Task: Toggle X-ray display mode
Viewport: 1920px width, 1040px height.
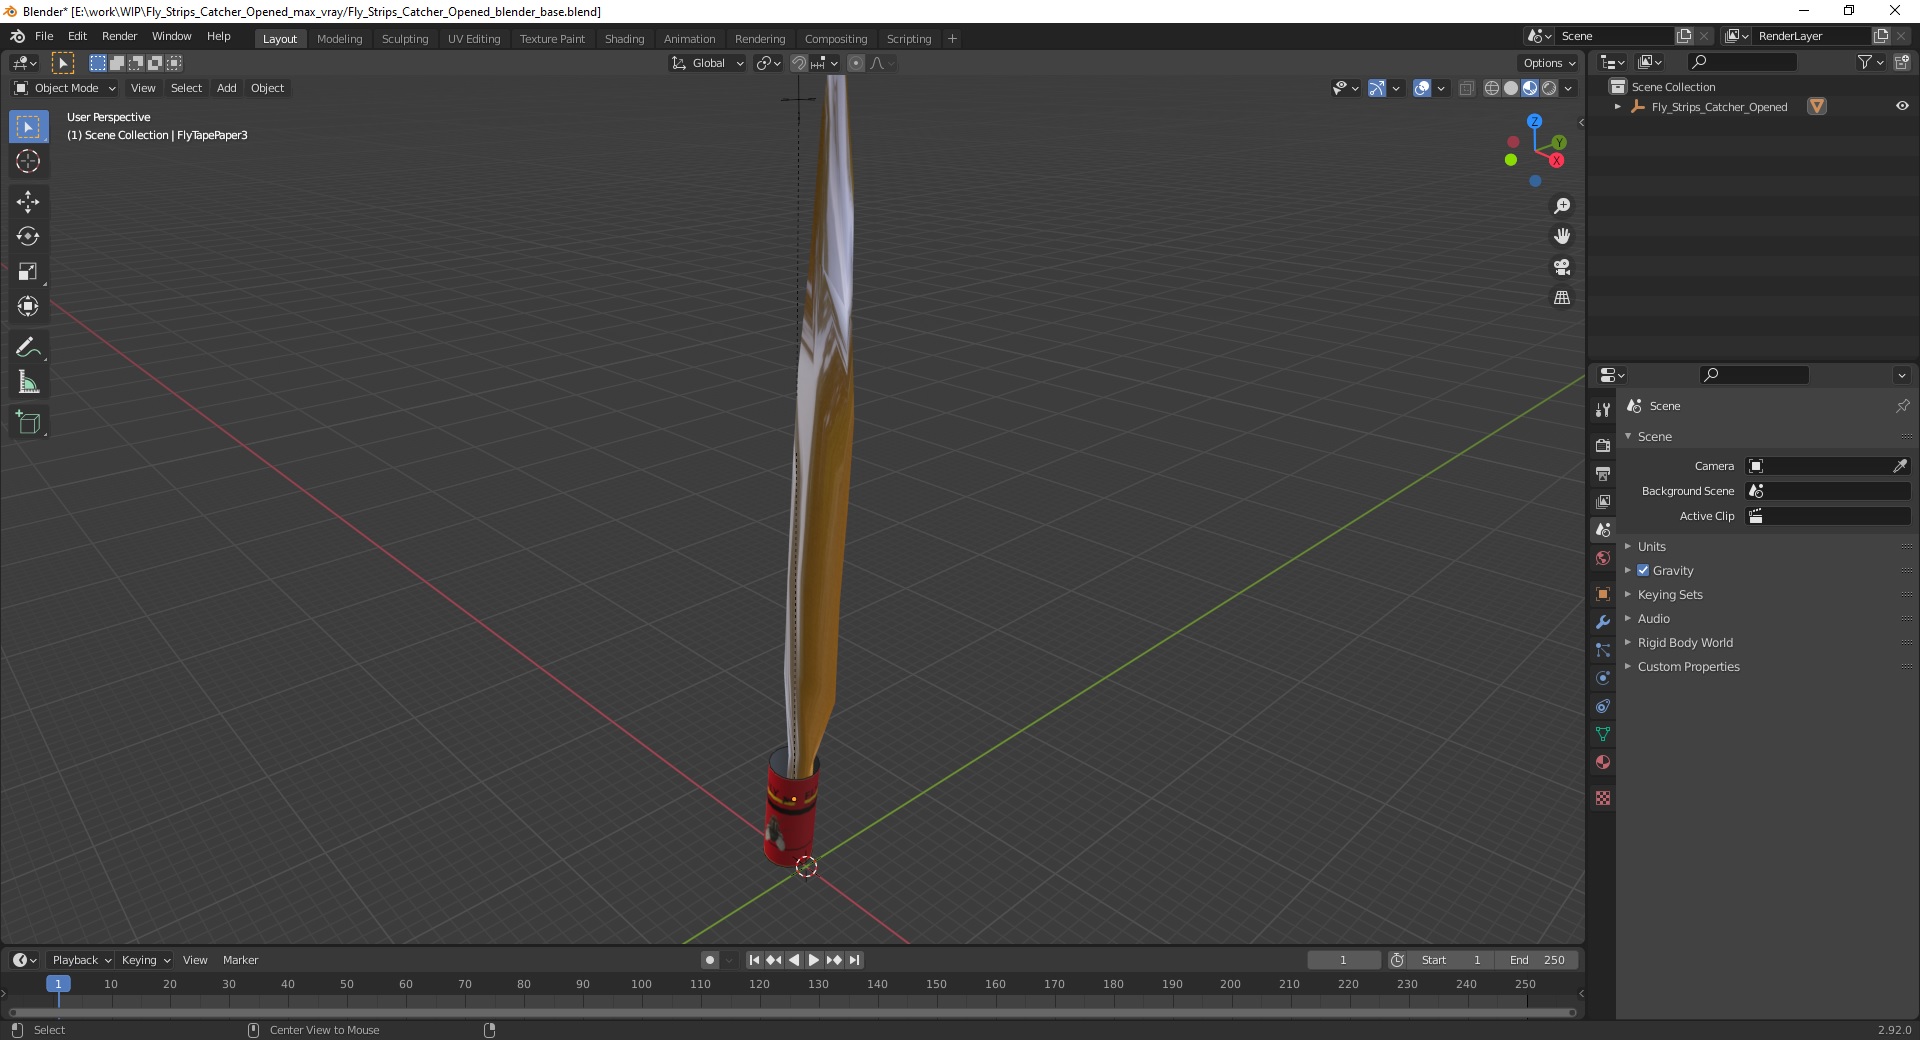Action: [1466, 88]
